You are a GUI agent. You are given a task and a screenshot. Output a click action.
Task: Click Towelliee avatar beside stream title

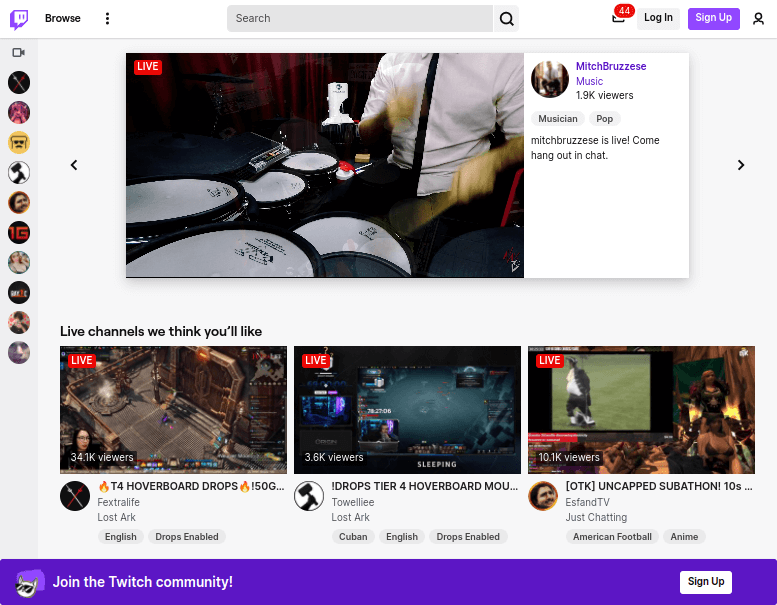click(x=309, y=496)
